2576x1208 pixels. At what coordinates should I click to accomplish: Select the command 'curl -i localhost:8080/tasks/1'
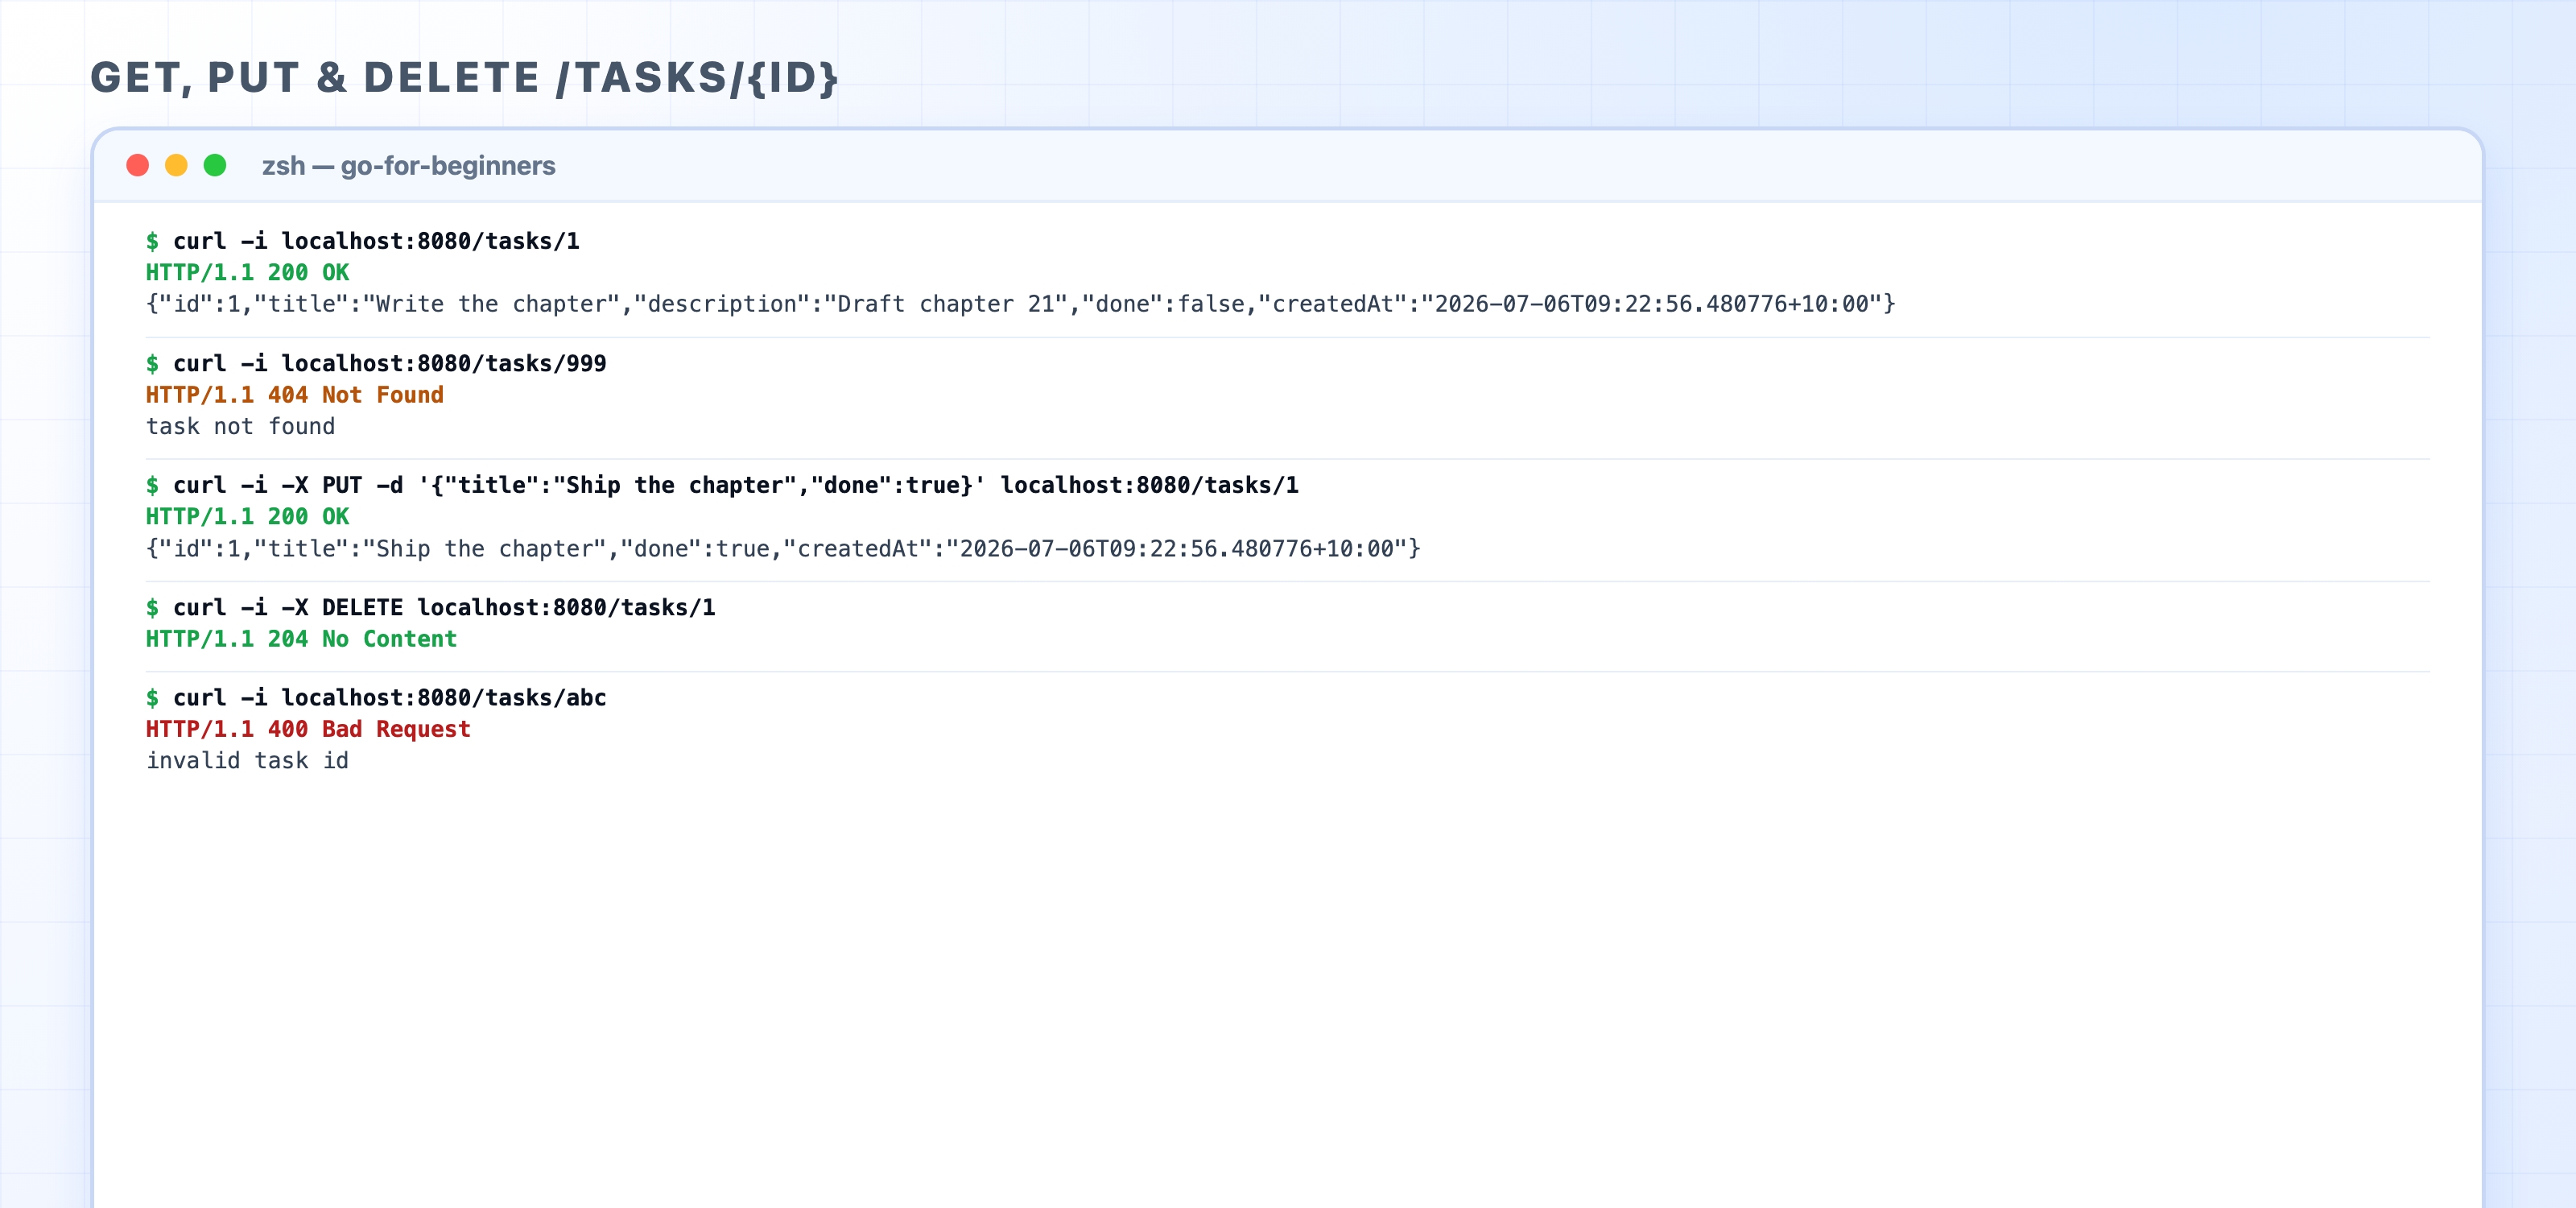point(376,241)
